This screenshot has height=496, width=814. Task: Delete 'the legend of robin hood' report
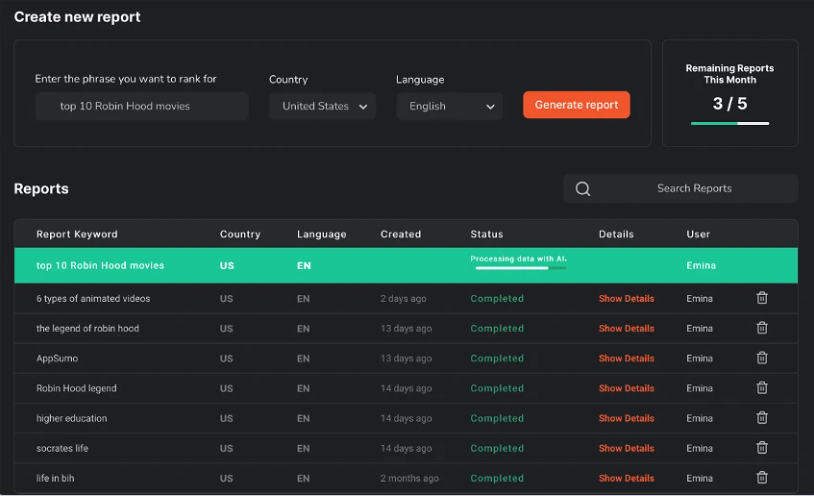click(x=762, y=328)
